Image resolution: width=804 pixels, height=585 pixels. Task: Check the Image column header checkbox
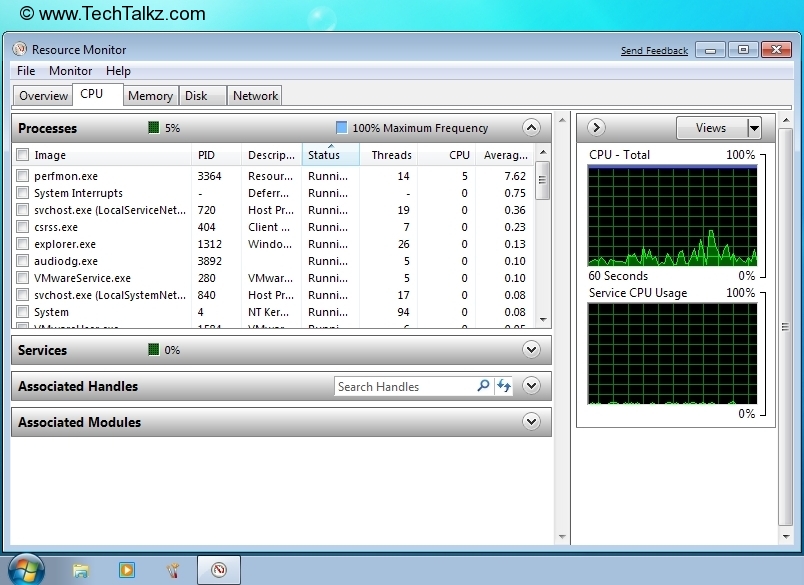click(x=22, y=155)
